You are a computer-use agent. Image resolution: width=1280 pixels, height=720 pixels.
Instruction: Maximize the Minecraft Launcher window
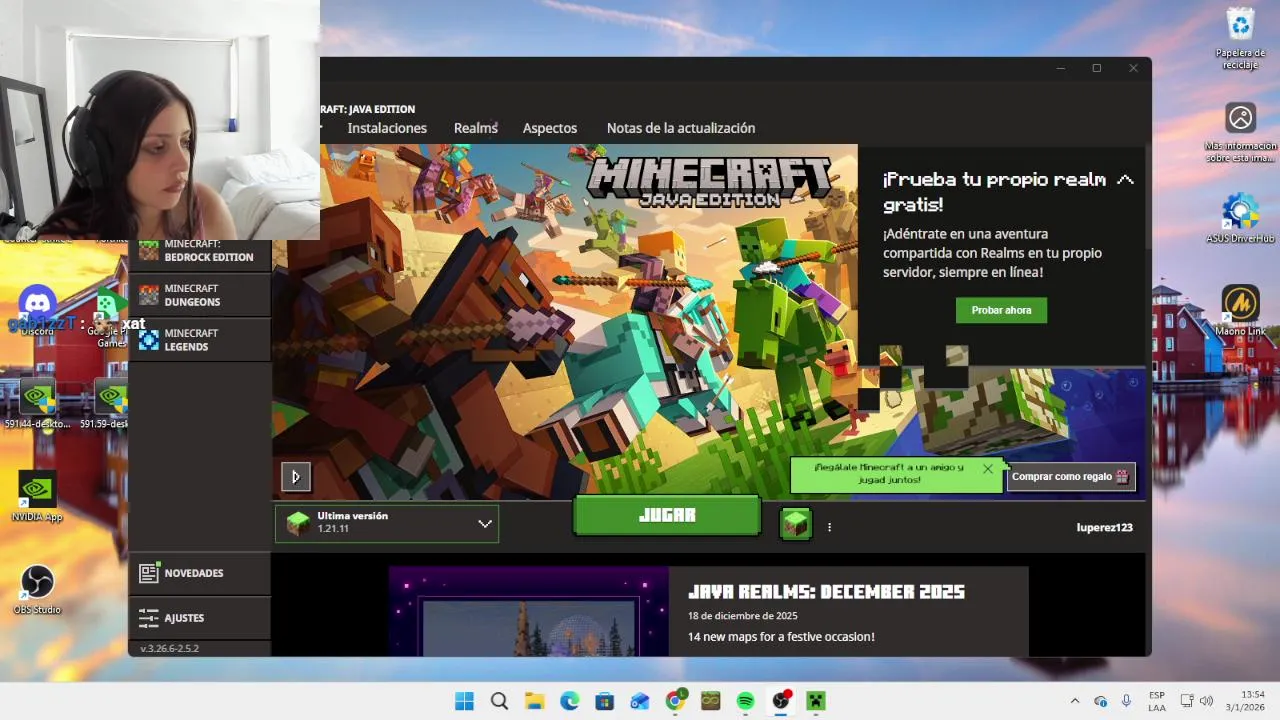coord(1096,68)
